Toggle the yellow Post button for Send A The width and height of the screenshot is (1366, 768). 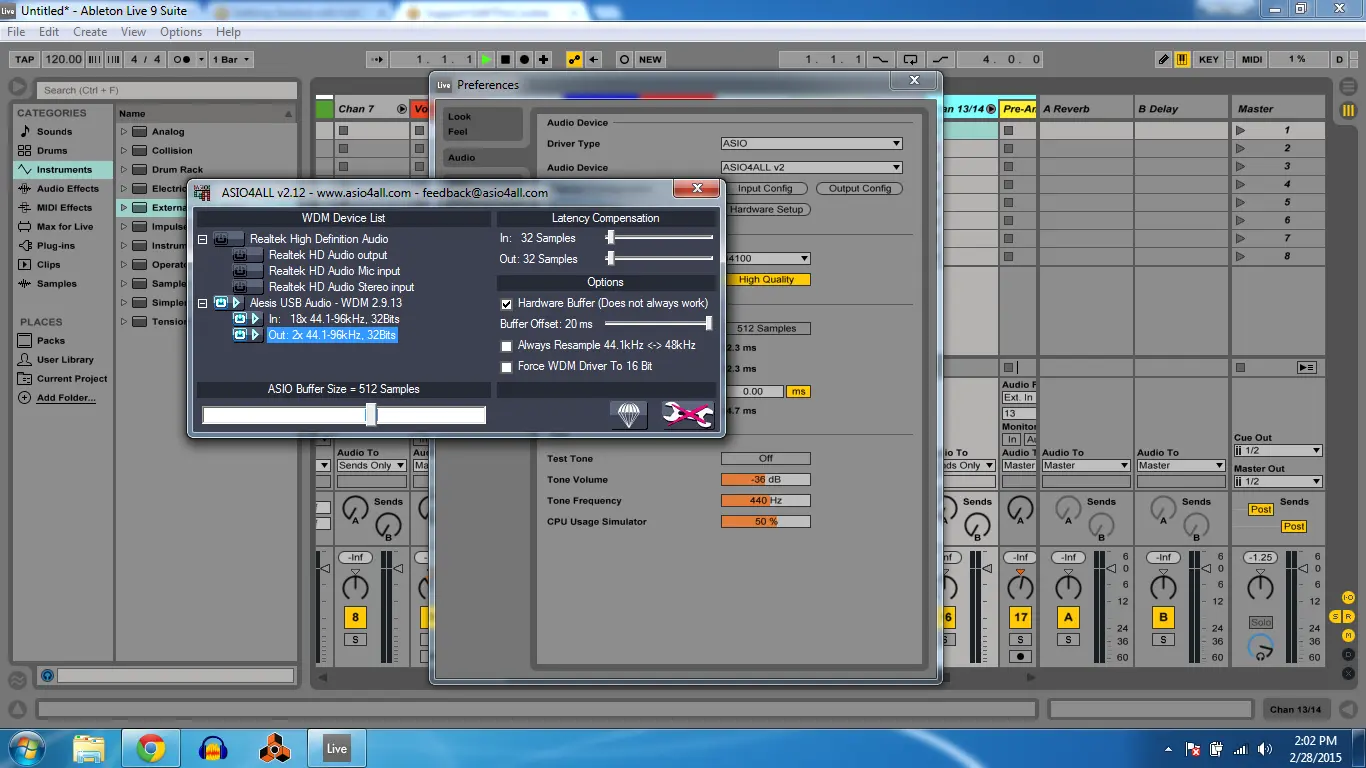[1261, 509]
